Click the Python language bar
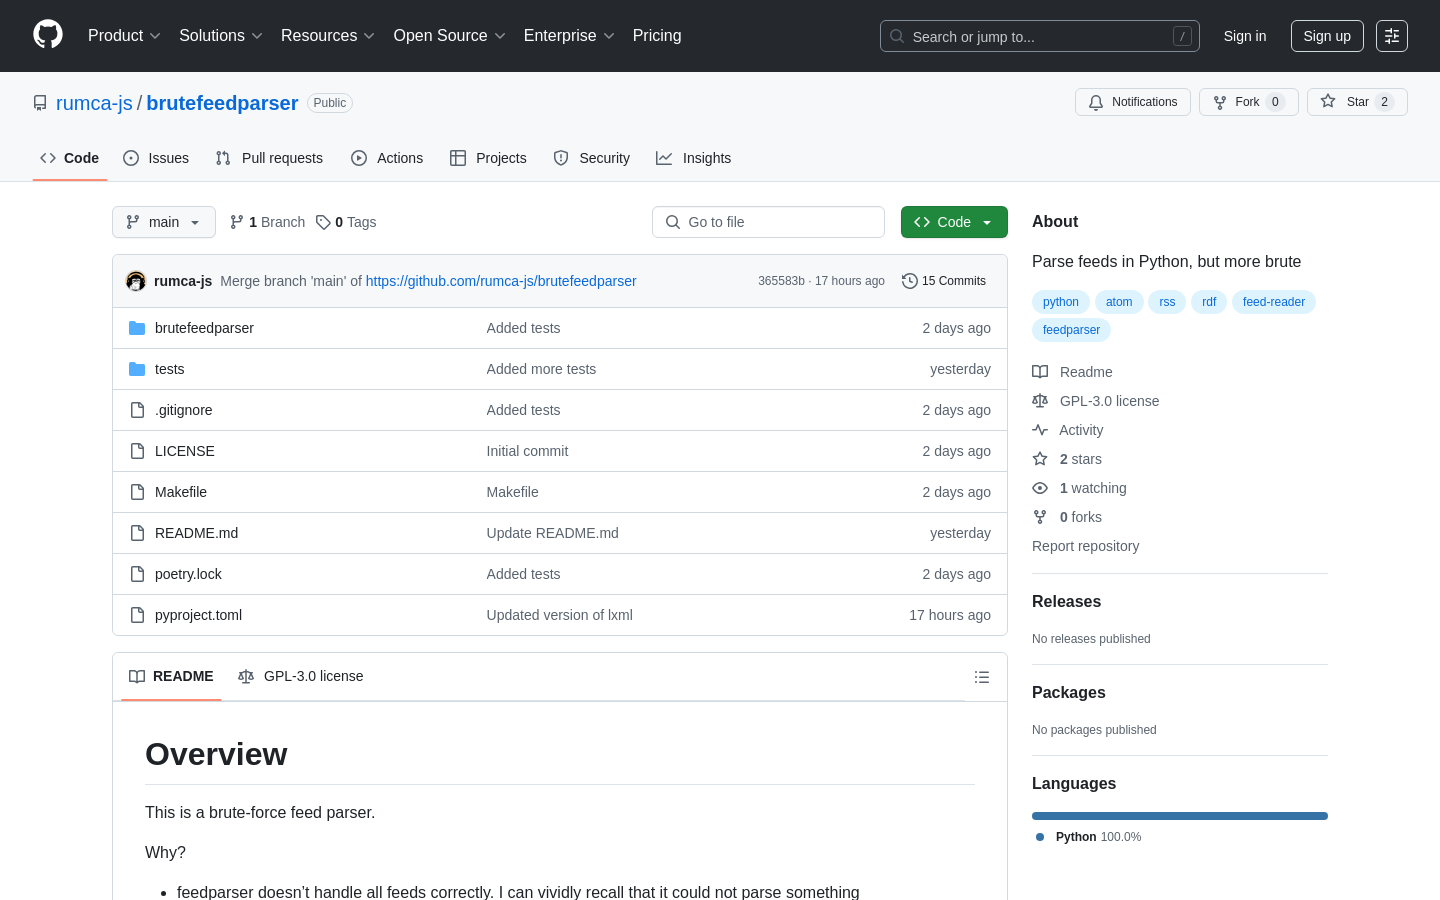The width and height of the screenshot is (1440, 900). pyautogui.click(x=1180, y=816)
